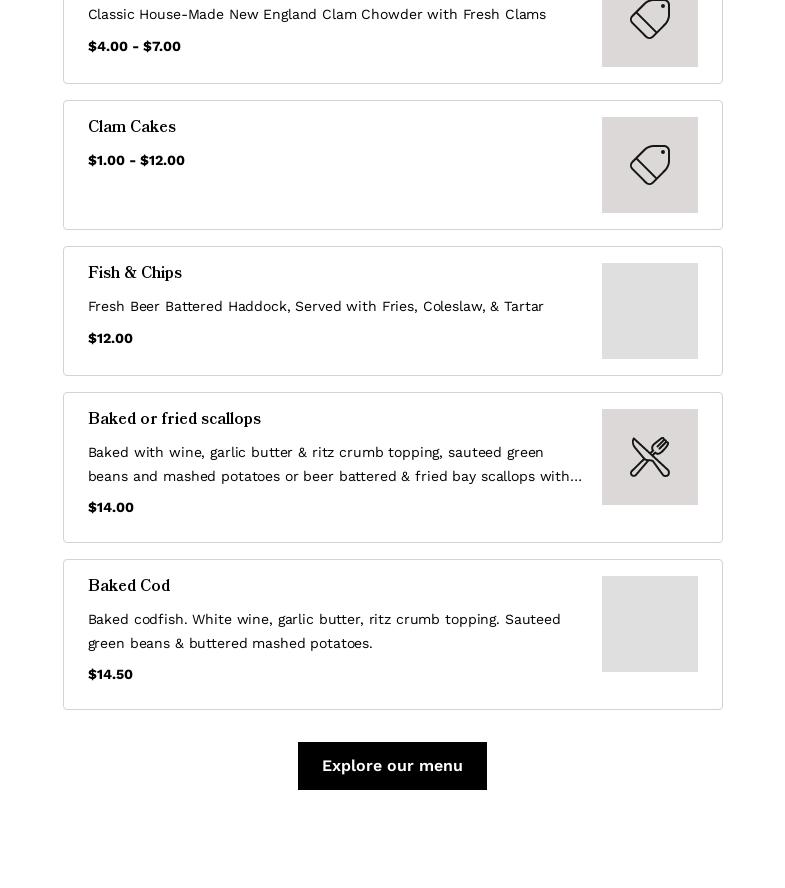Open the Baked Cod item title
The width and height of the screenshot is (785, 888).
click(129, 587)
